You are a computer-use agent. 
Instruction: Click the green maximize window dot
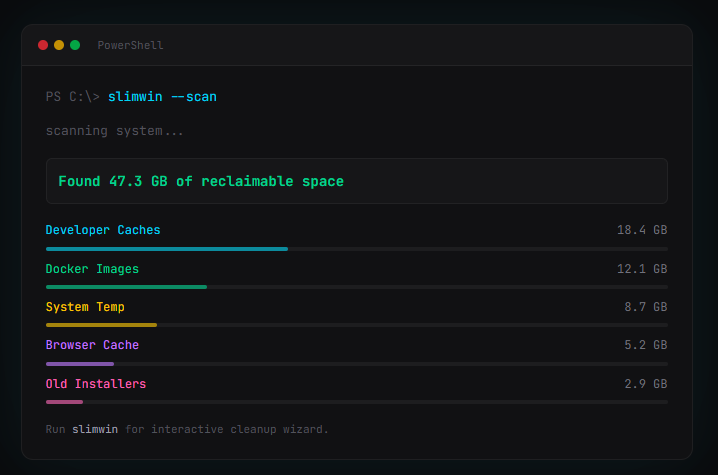[75, 45]
